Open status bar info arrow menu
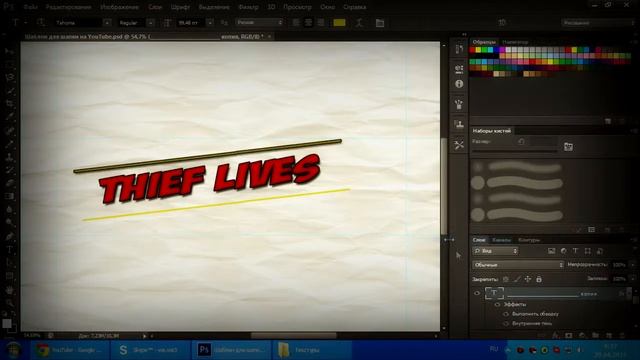 [144, 336]
